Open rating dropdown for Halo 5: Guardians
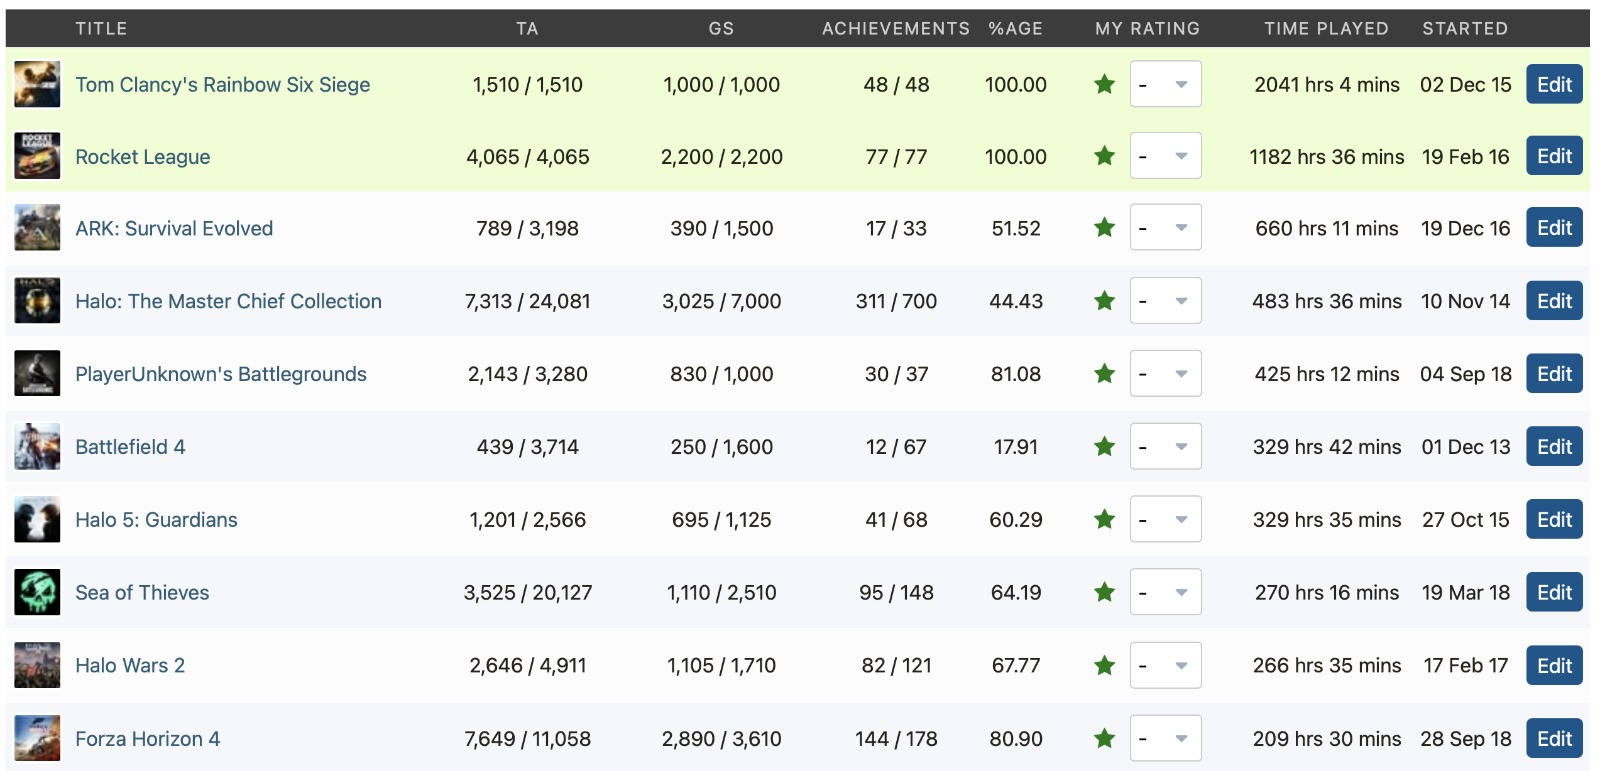Viewport: 1600px width, 771px height. [1165, 520]
